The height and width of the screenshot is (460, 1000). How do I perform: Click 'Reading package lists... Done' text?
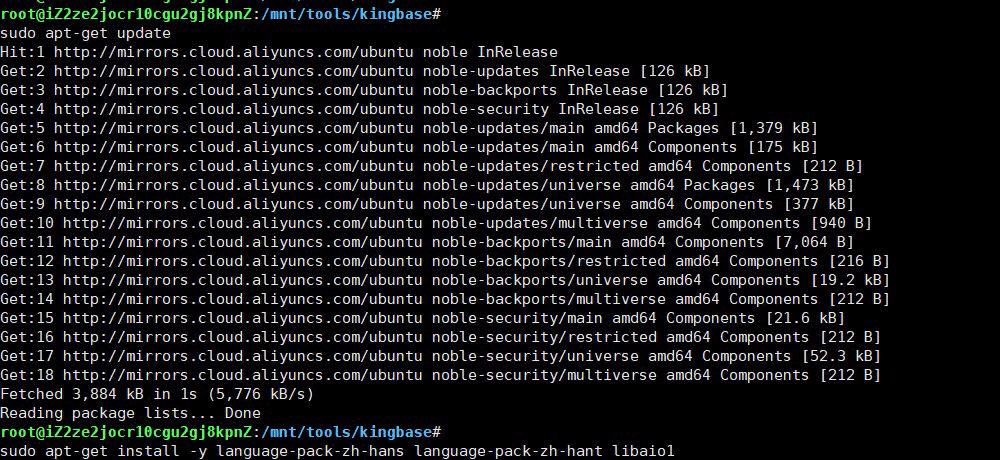130,413
